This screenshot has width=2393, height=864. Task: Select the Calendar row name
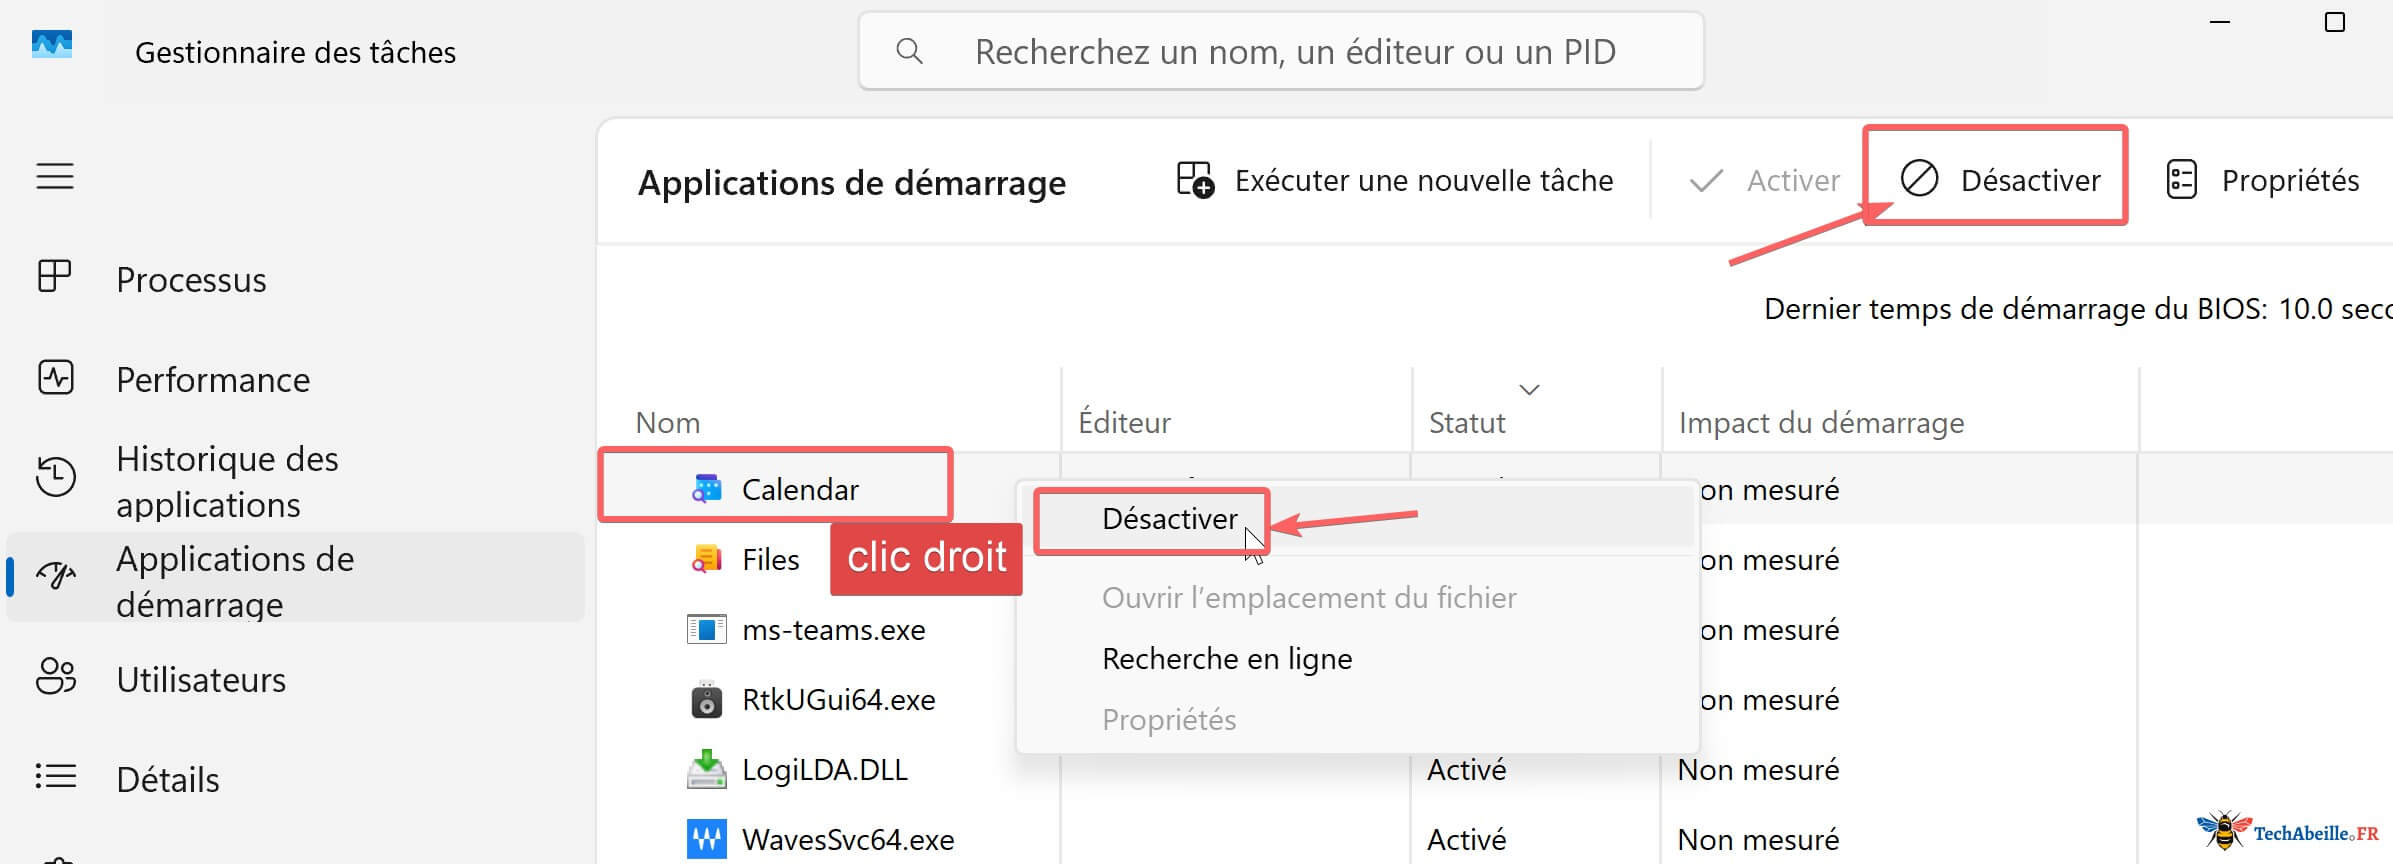800,490
